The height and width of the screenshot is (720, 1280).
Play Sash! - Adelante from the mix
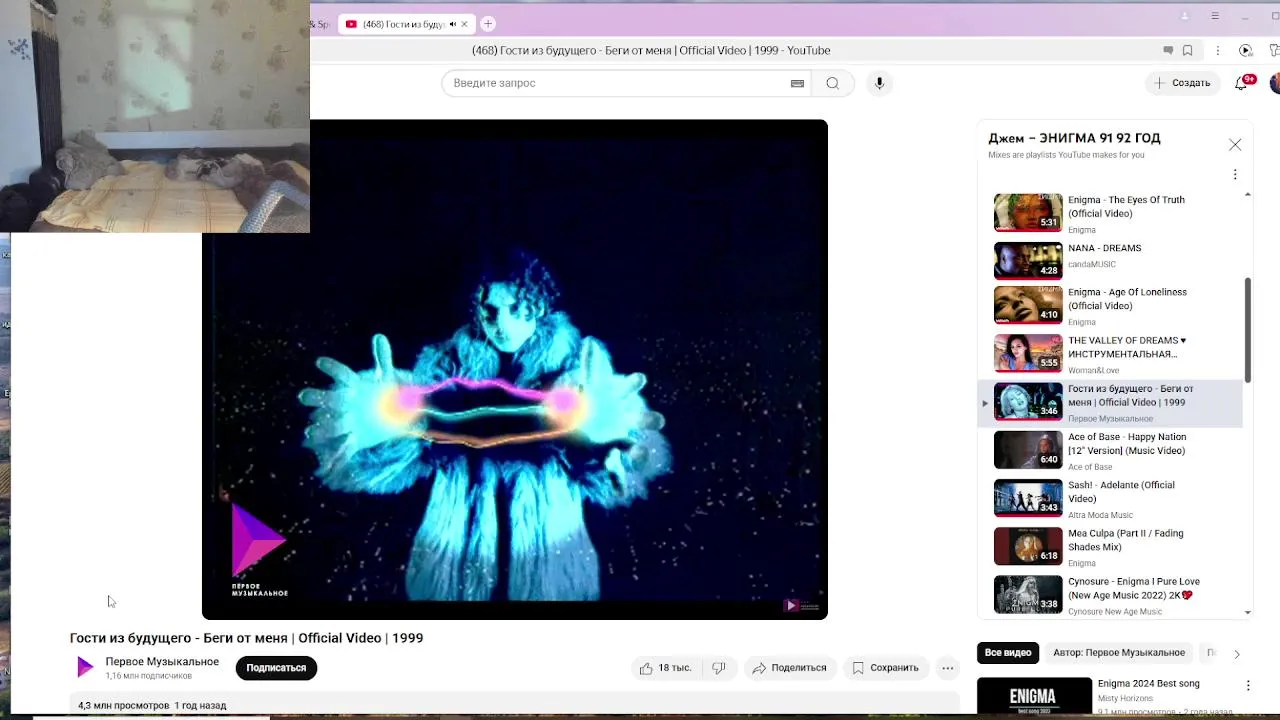pyautogui.click(x=1110, y=499)
